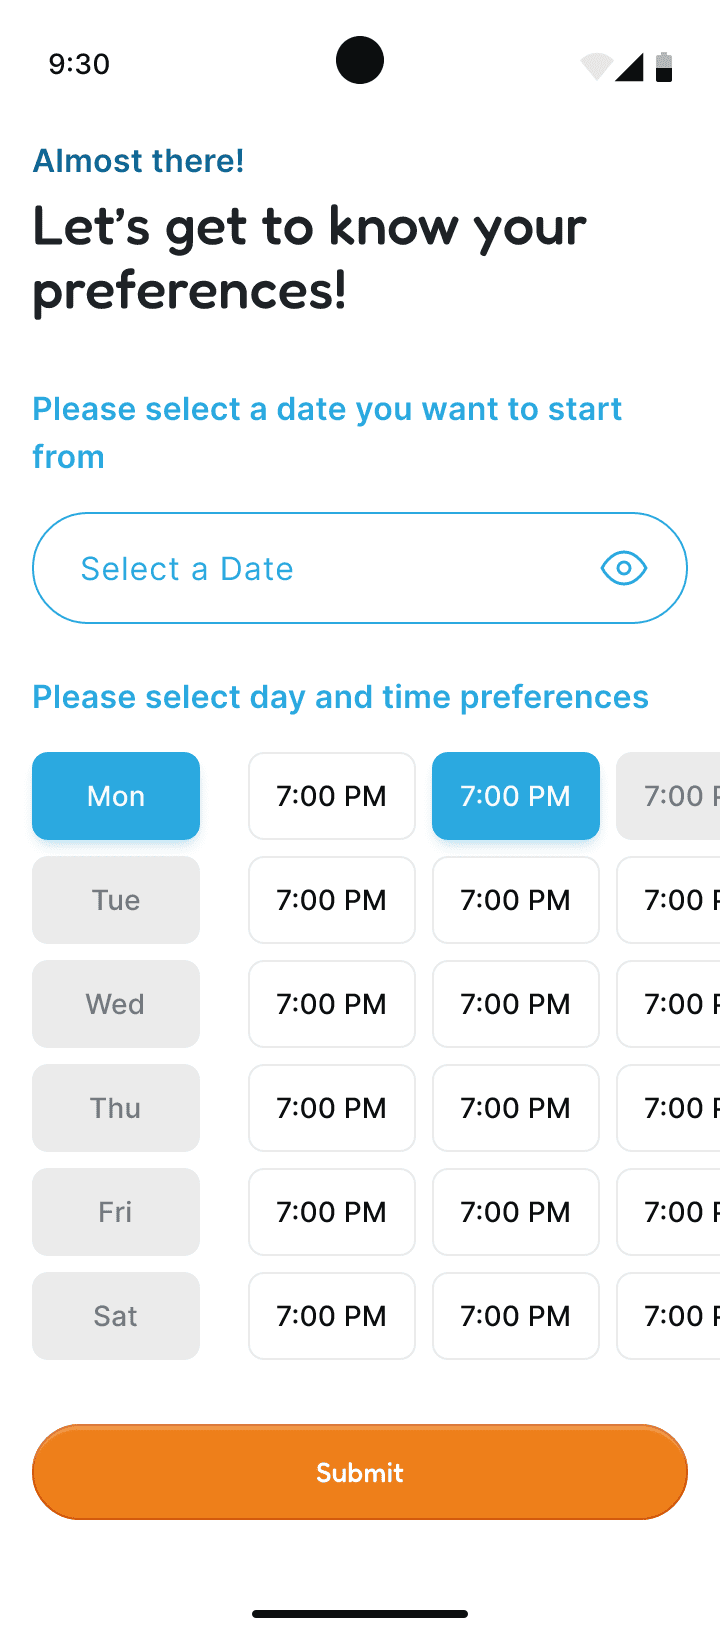720x1638 pixels.
Task: Select second 7:00 PM slot for Wed
Action: click(516, 1004)
